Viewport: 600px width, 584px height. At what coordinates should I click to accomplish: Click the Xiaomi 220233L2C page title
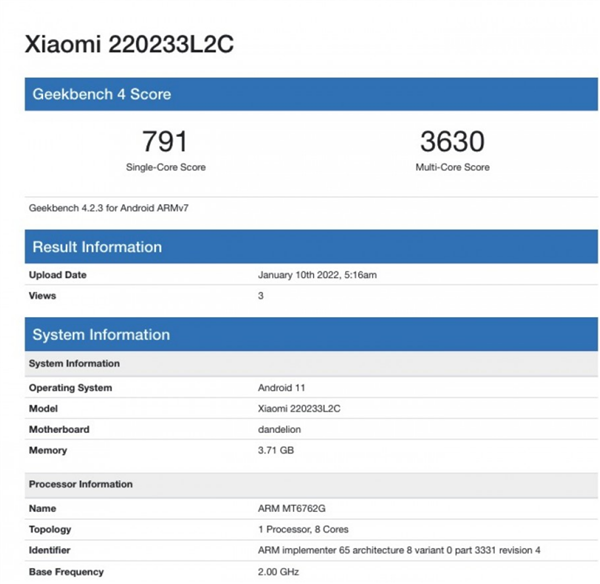click(129, 44)
